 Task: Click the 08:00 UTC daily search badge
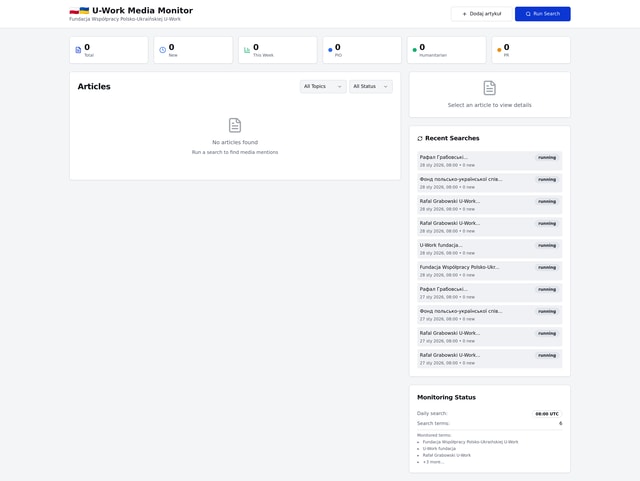tap(547, 414)
